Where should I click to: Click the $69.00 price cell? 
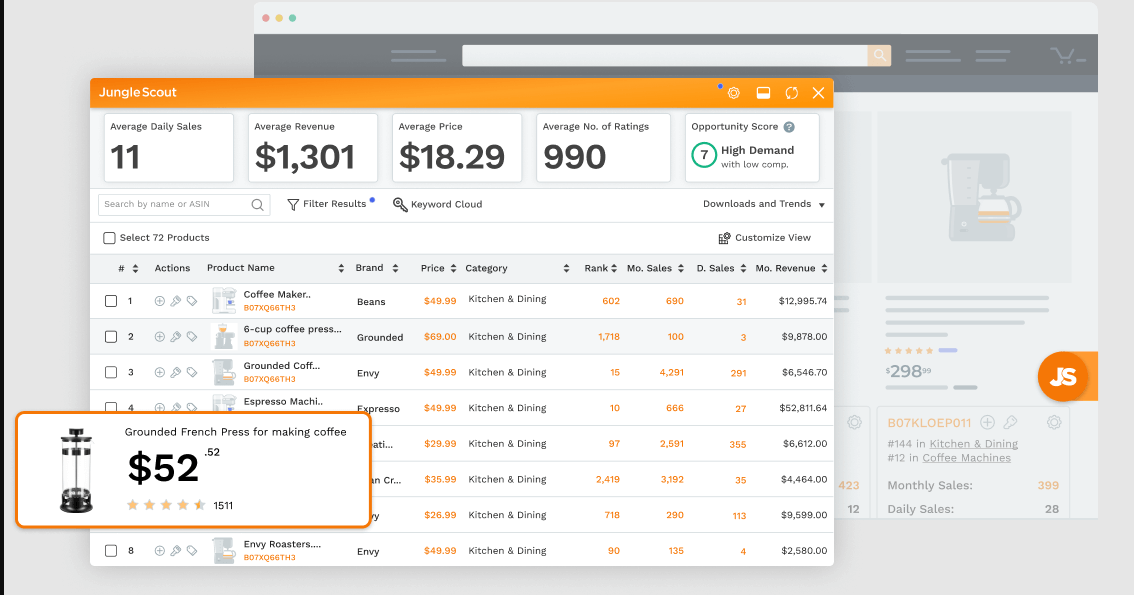point(440,337)
